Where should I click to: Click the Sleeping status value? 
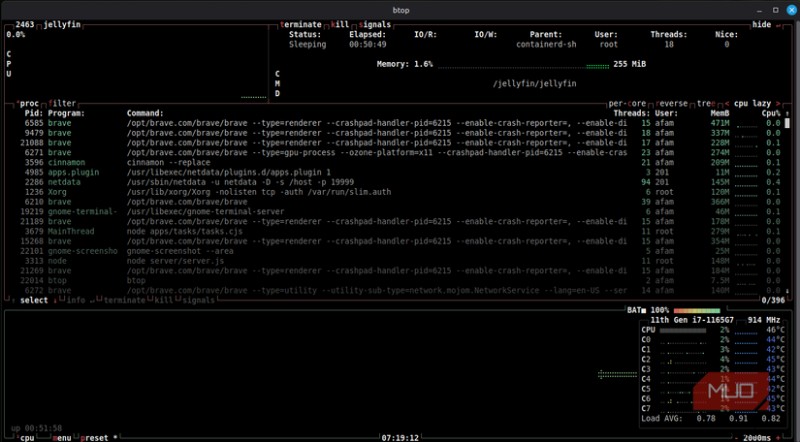tap(308, 44)
